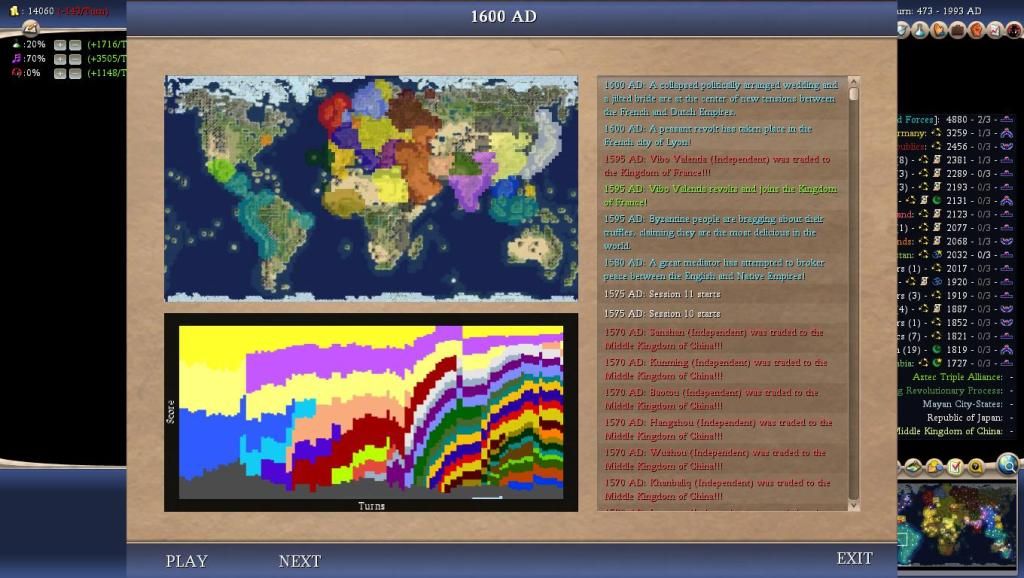Click the score graph over Turns

tap(371, 412)
